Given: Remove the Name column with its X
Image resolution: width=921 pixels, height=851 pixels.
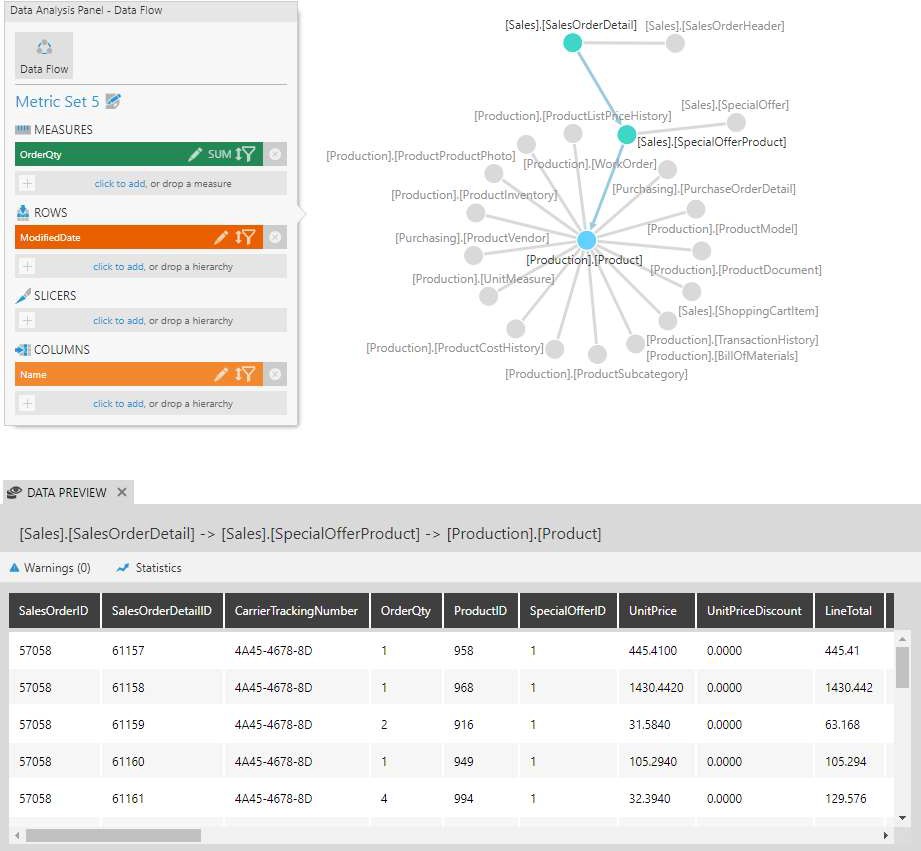Looking at the screenshot, I should (x=275, y=374).
